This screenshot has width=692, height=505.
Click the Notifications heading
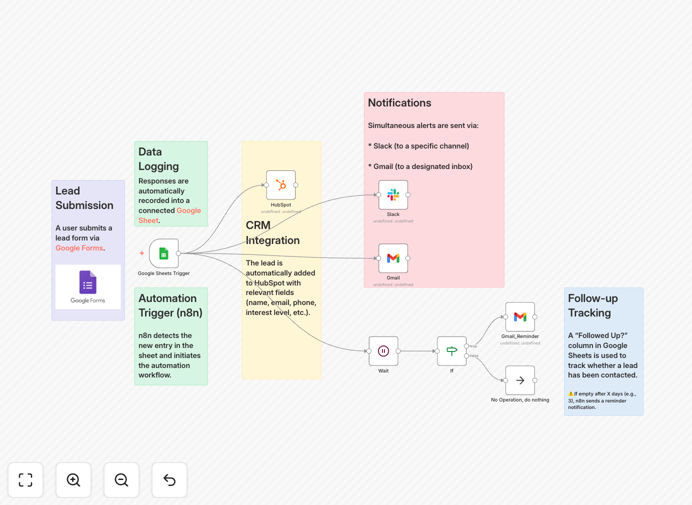point(399,103)
